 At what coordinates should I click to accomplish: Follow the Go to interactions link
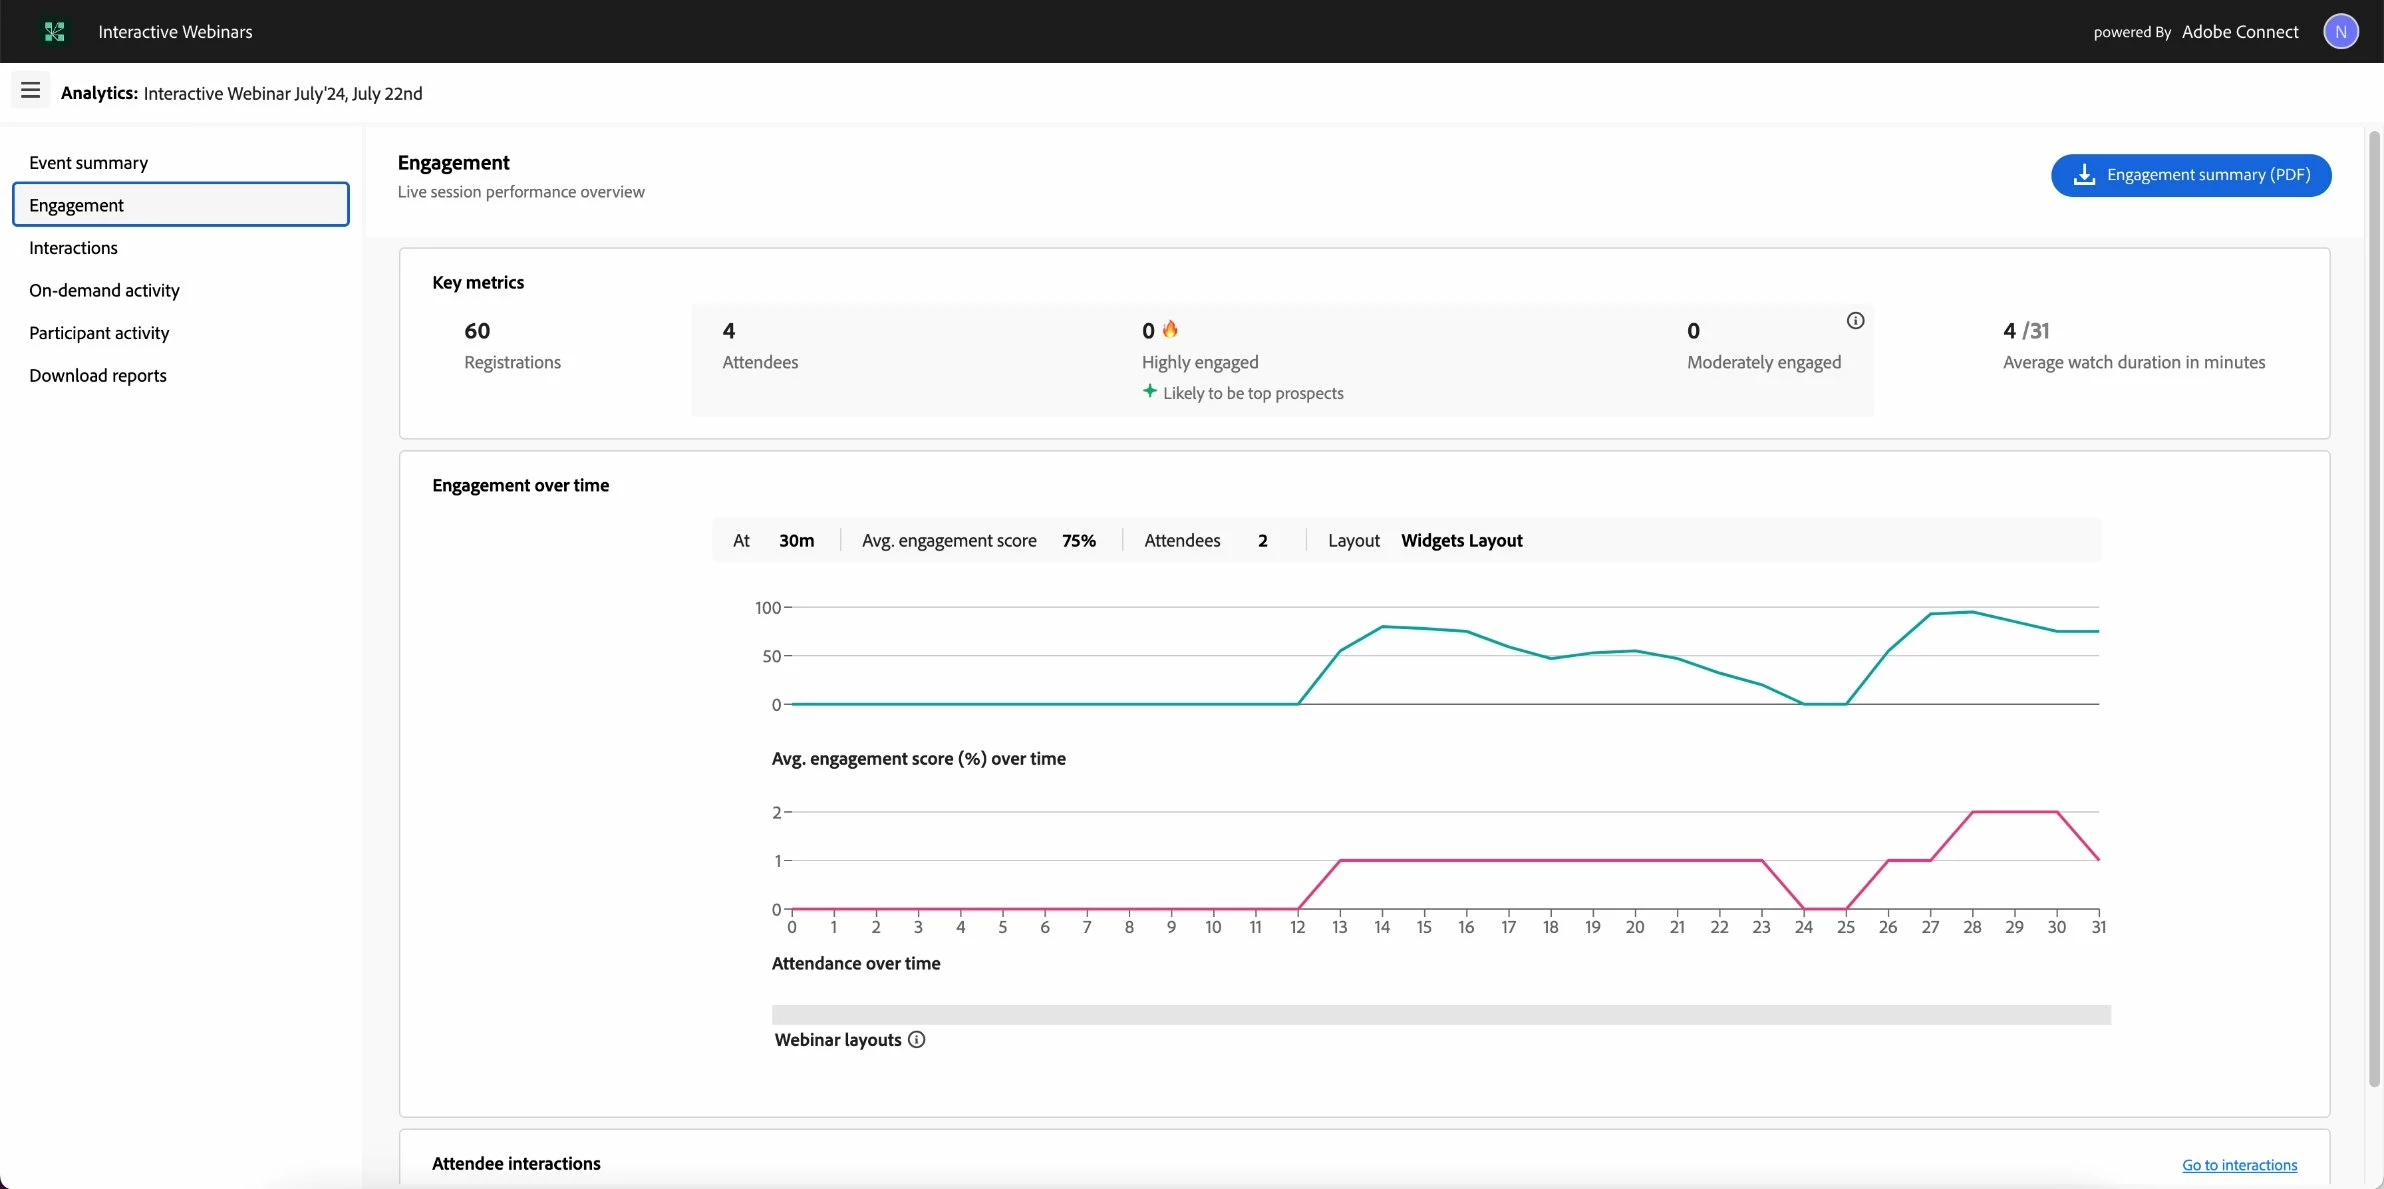click(2239, 1165)
